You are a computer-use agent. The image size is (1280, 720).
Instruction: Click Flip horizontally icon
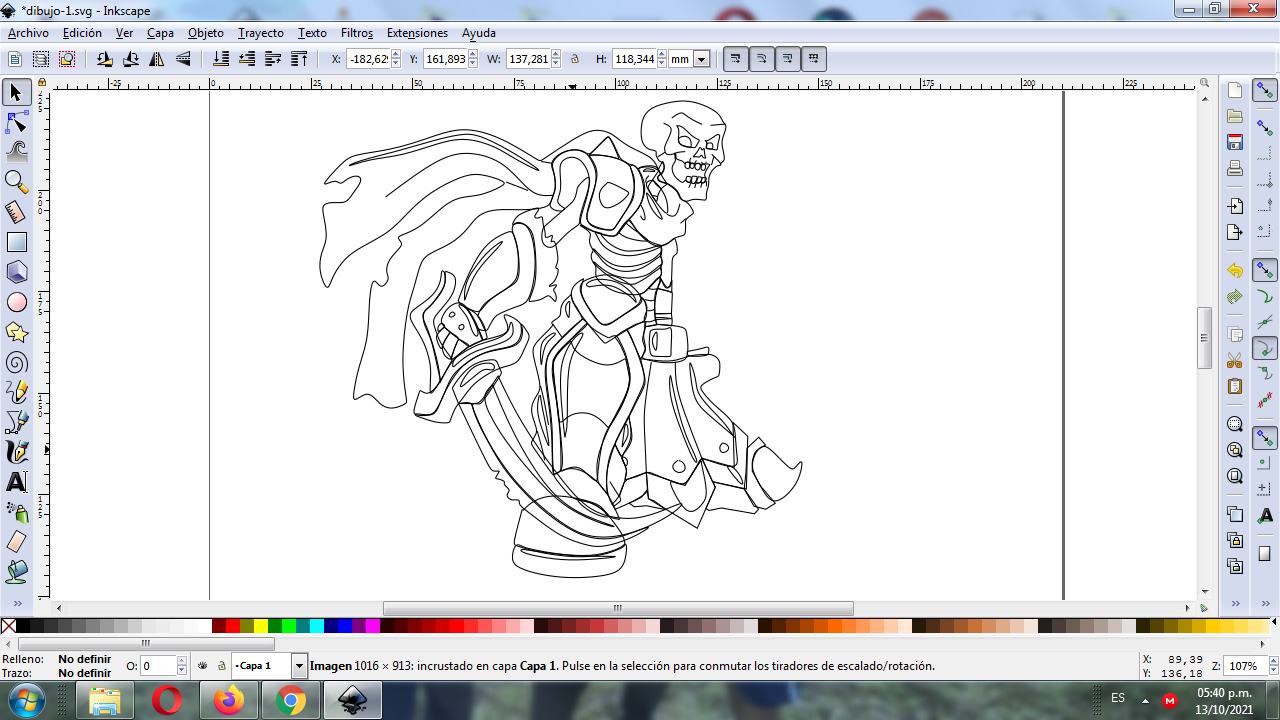point(157,59)
